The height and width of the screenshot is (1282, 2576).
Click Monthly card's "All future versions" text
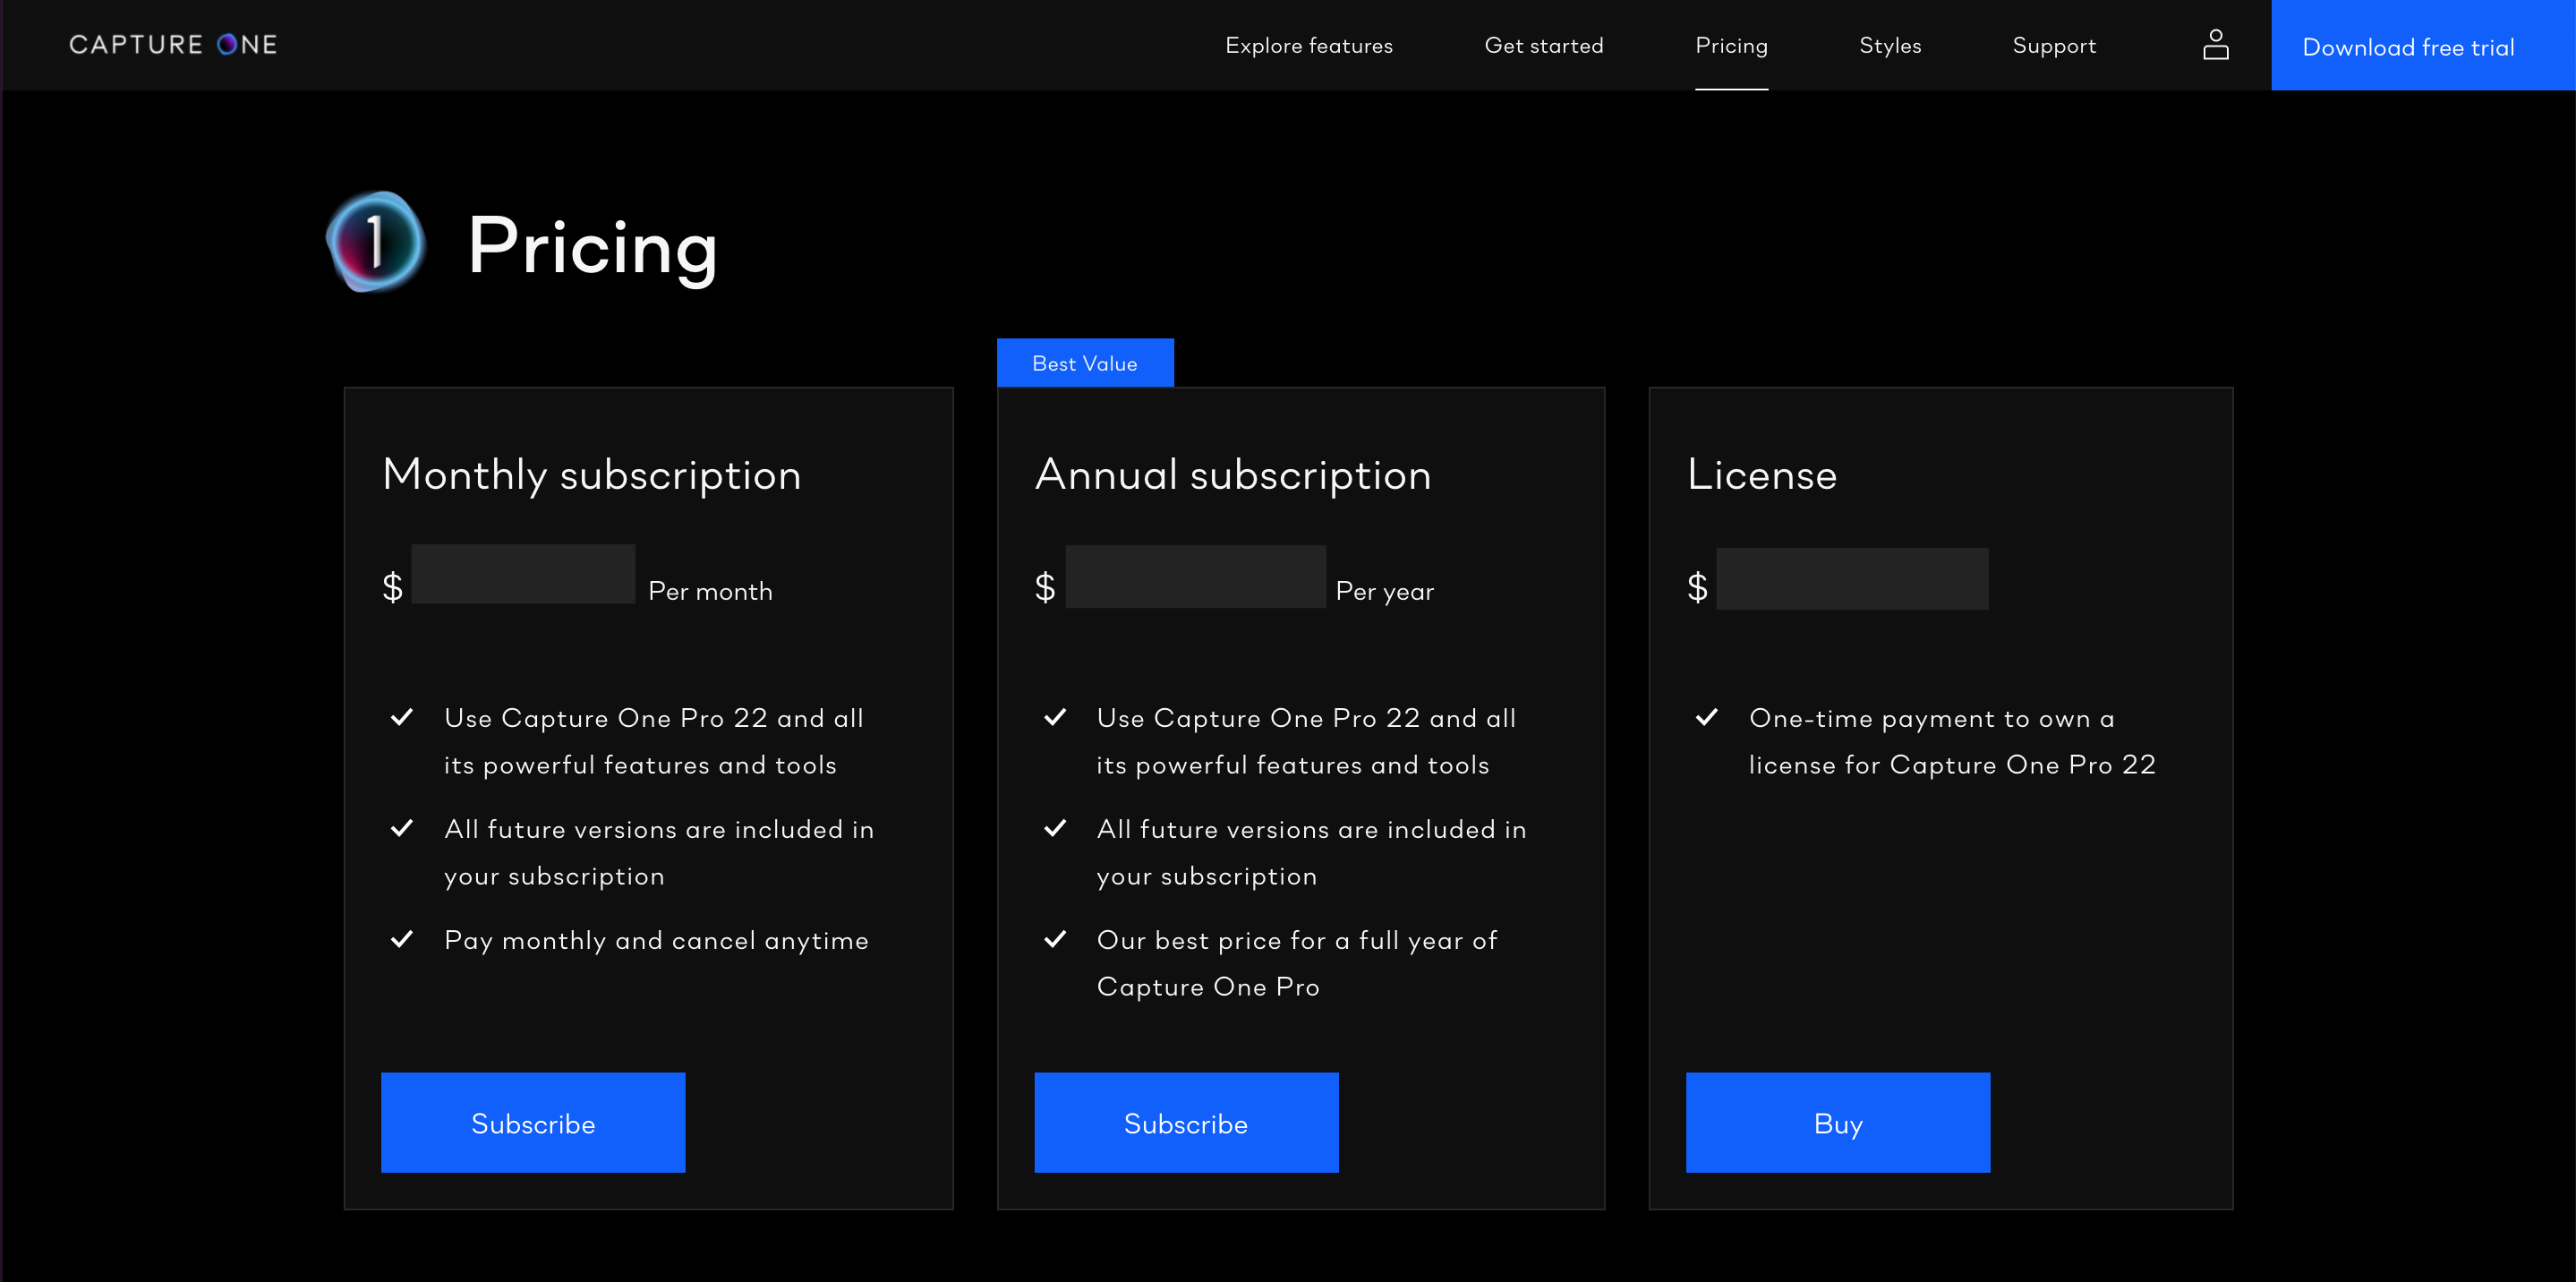click(x=659, y=852)
